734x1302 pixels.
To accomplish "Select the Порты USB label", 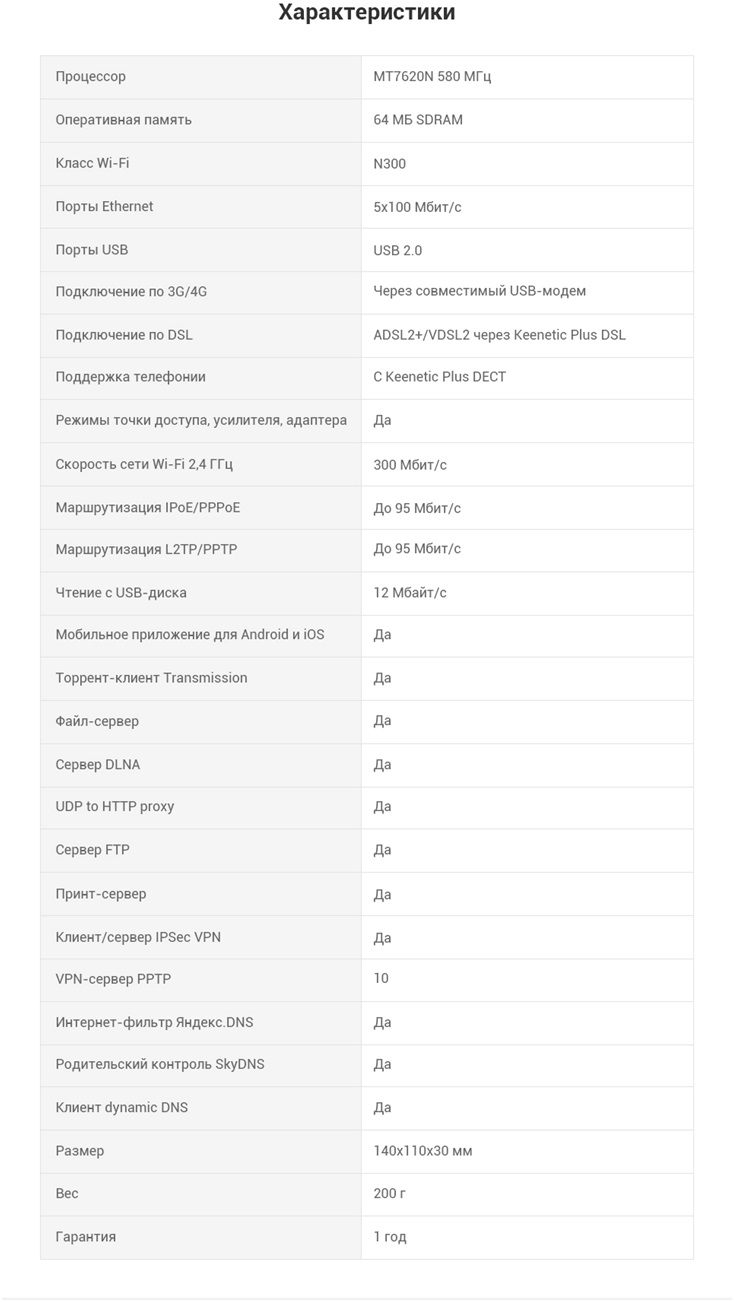I will [92, 250].
